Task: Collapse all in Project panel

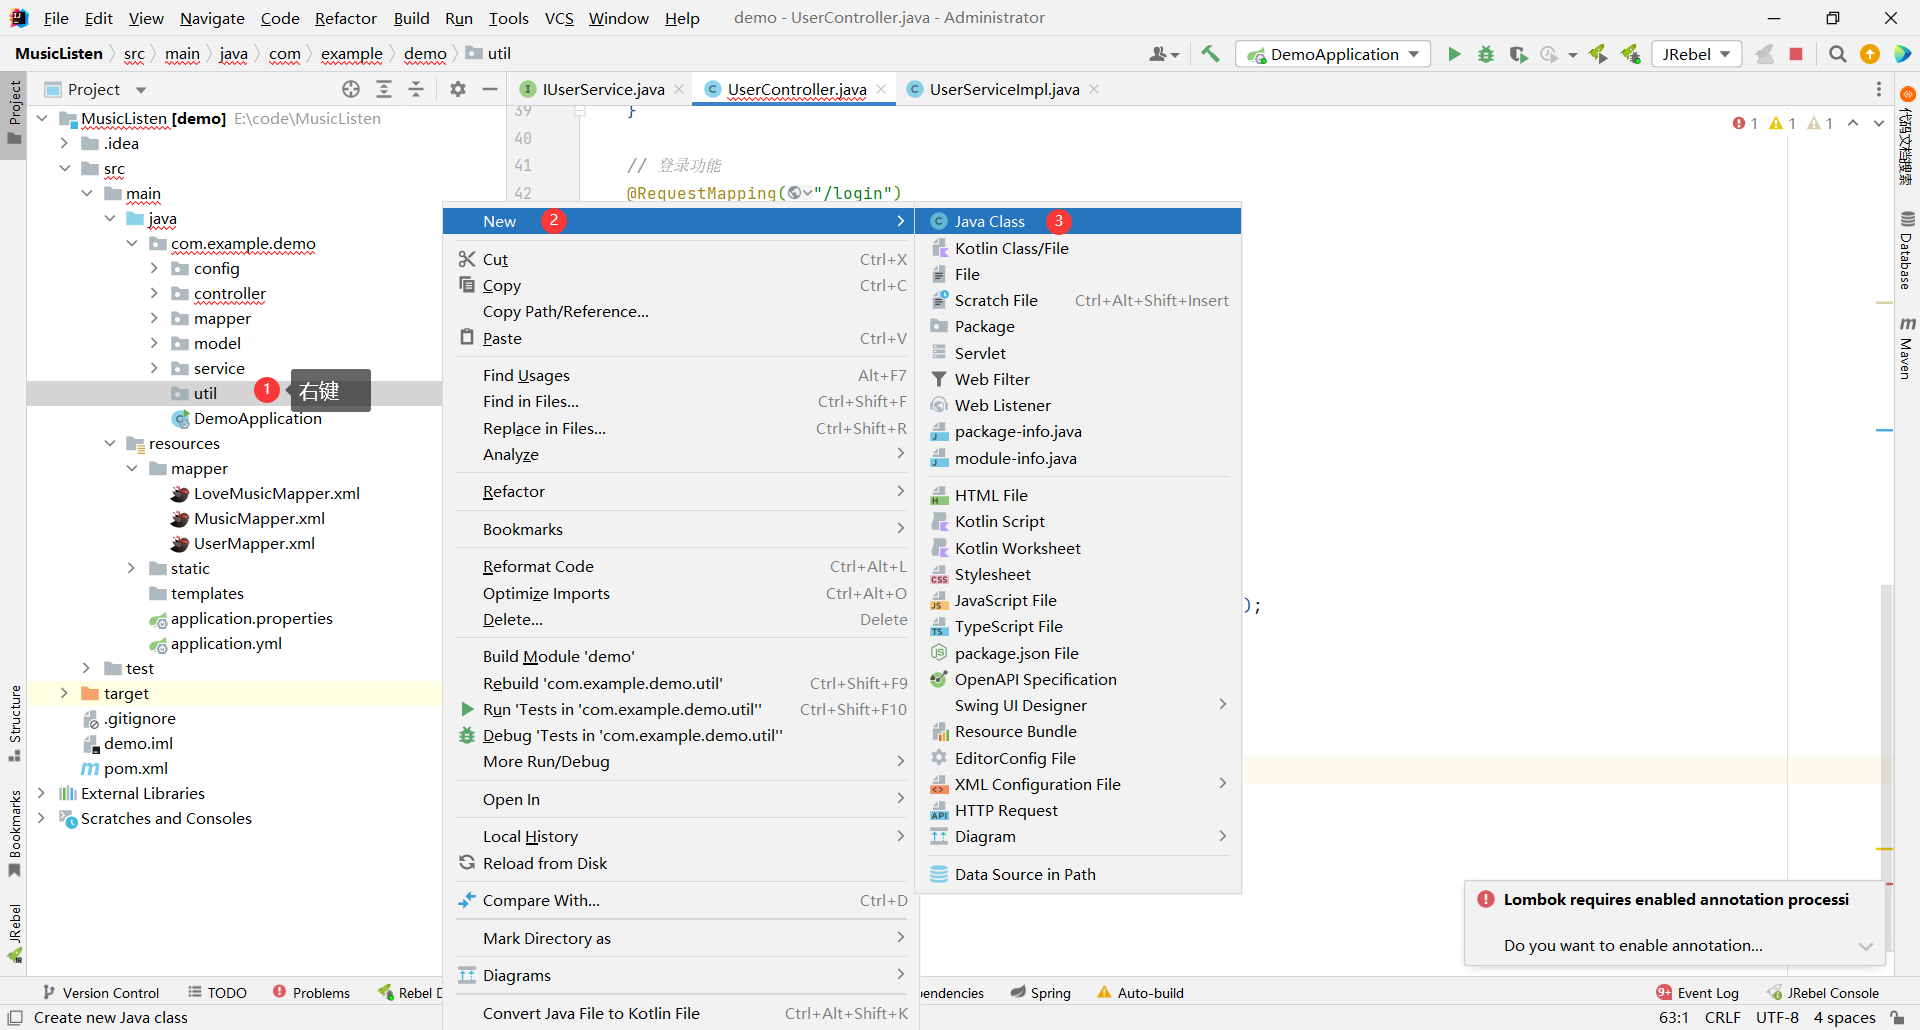Action: [x=416, y=89]
